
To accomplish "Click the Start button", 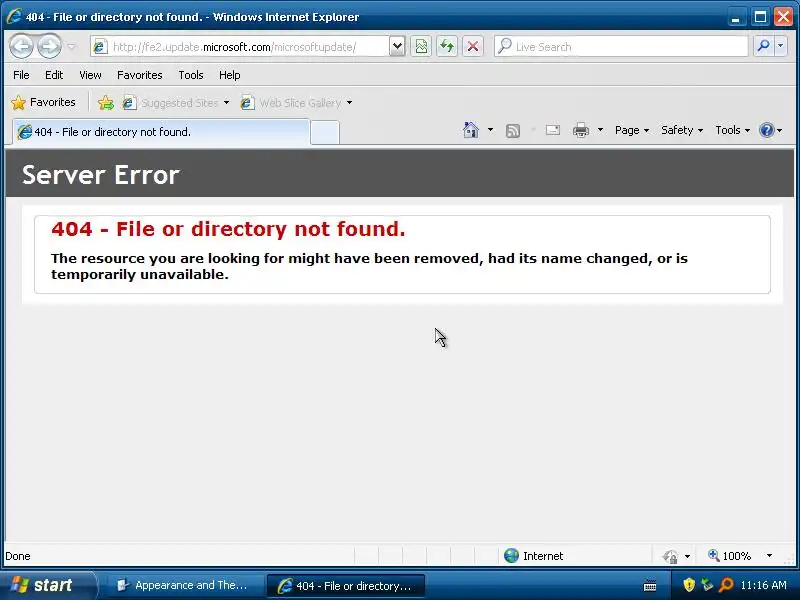I will pos(47,585).
